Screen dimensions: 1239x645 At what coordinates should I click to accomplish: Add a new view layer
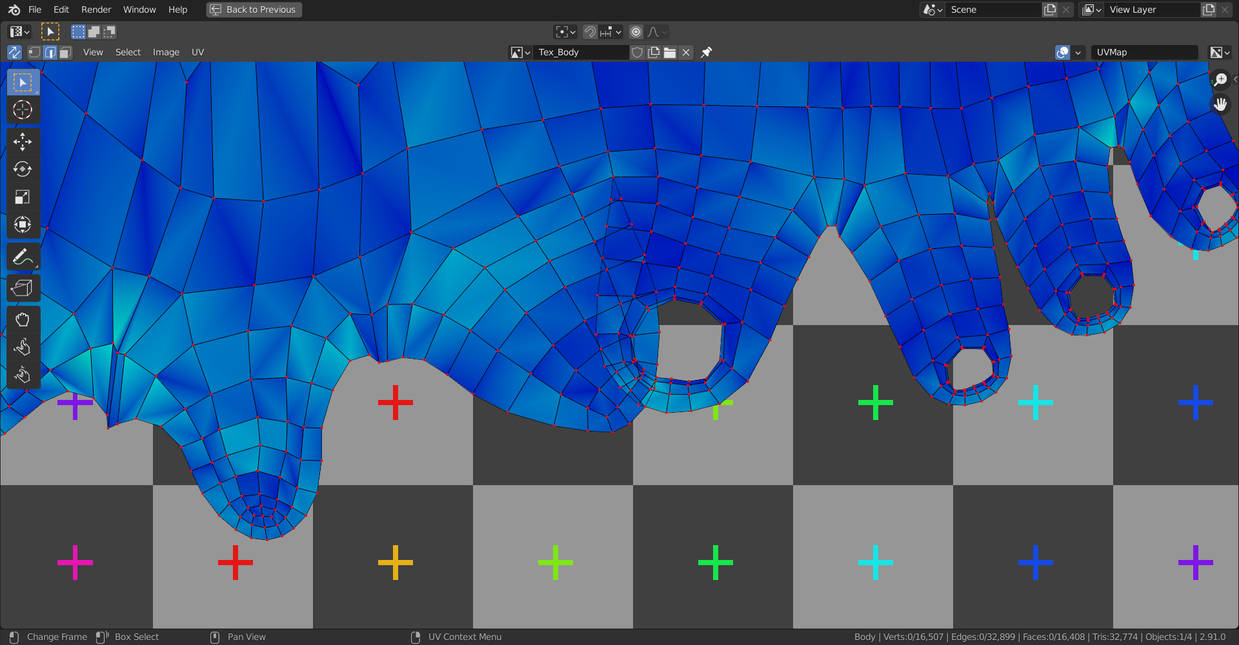click(1209, 9)
